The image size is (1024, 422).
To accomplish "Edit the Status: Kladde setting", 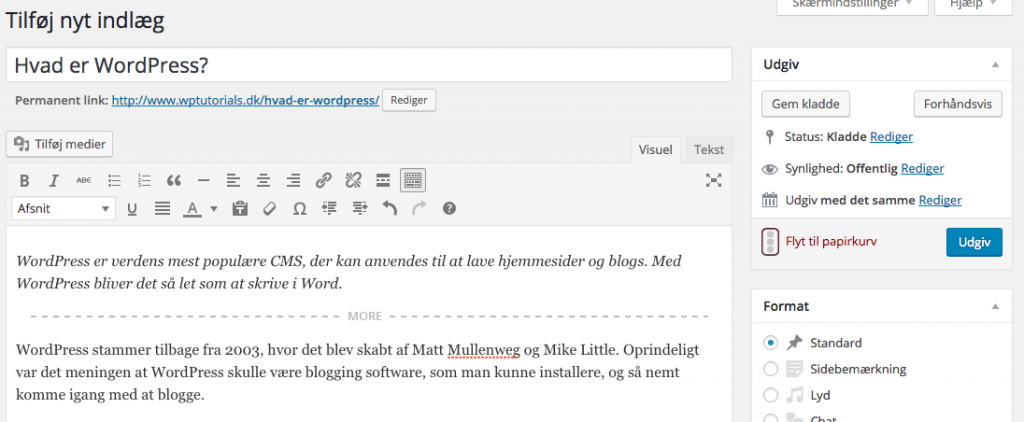I will pos(891,137).
